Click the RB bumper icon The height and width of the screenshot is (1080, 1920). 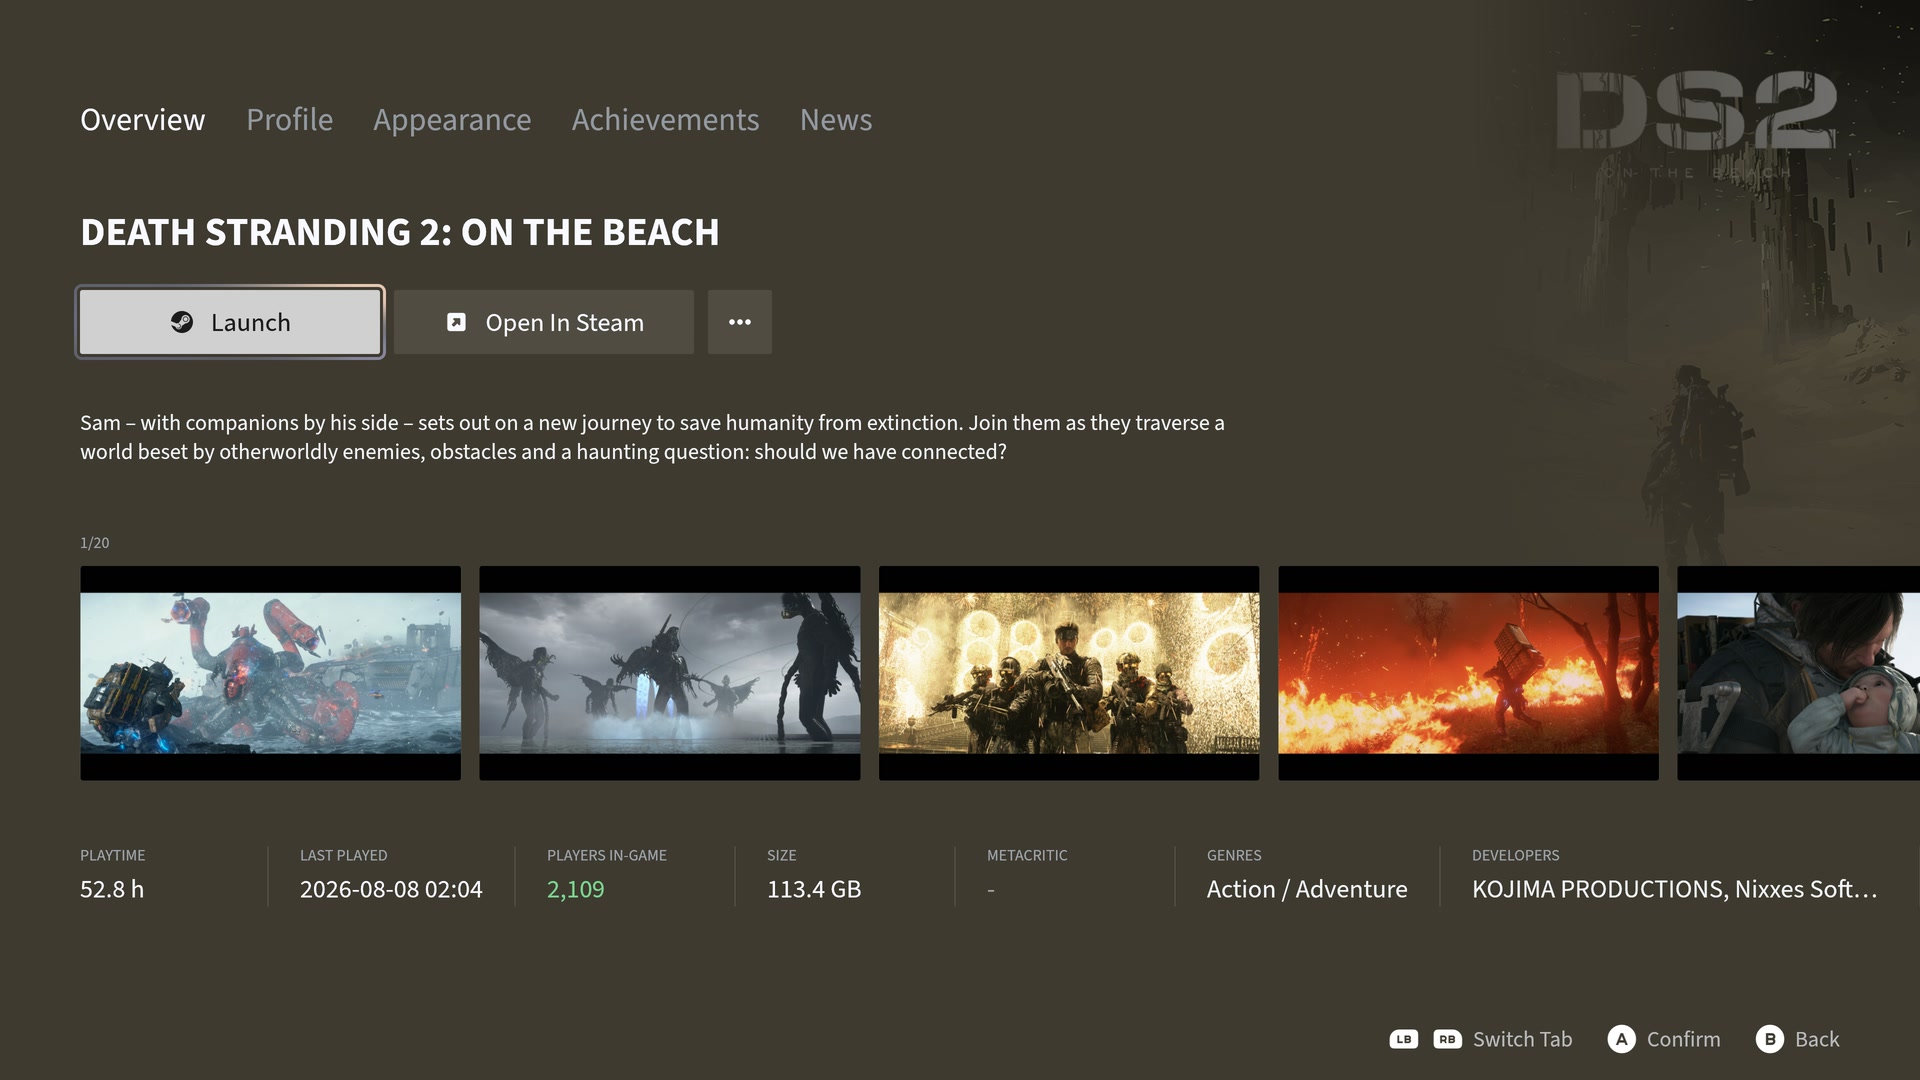pyautogui.click(x=1447, y=1039)
